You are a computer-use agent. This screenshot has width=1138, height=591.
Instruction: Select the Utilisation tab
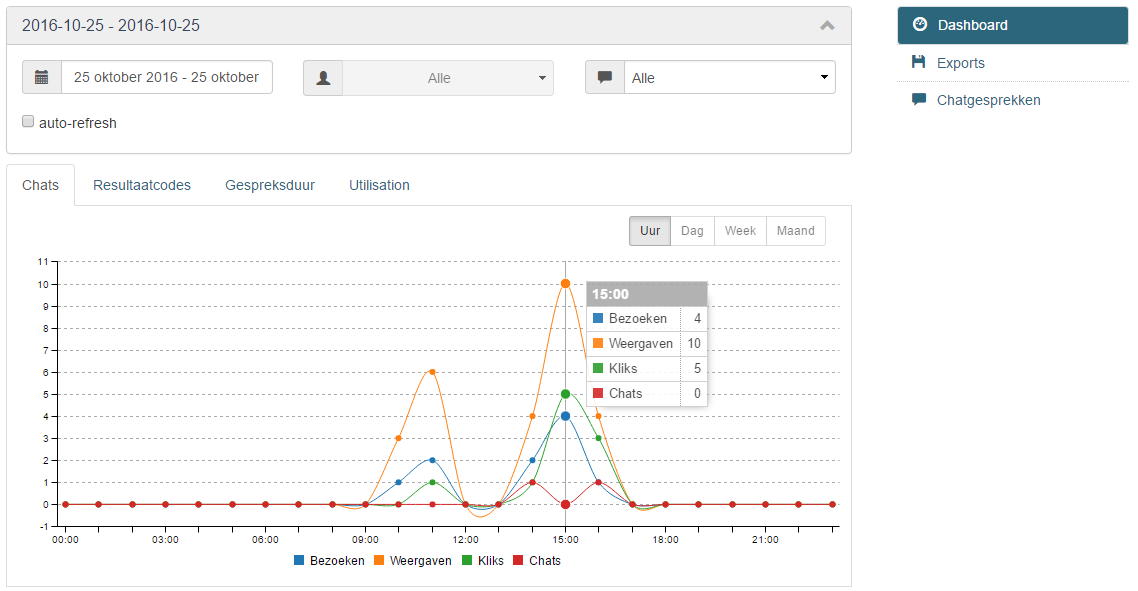tap(379, 185)
